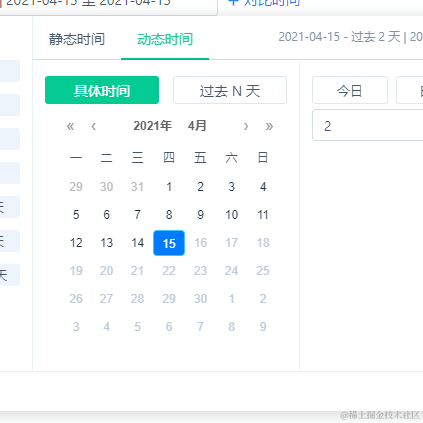This screenshot has height=423, width=423.
Task: Click the disabled date 16
Action: coord(200,243)
